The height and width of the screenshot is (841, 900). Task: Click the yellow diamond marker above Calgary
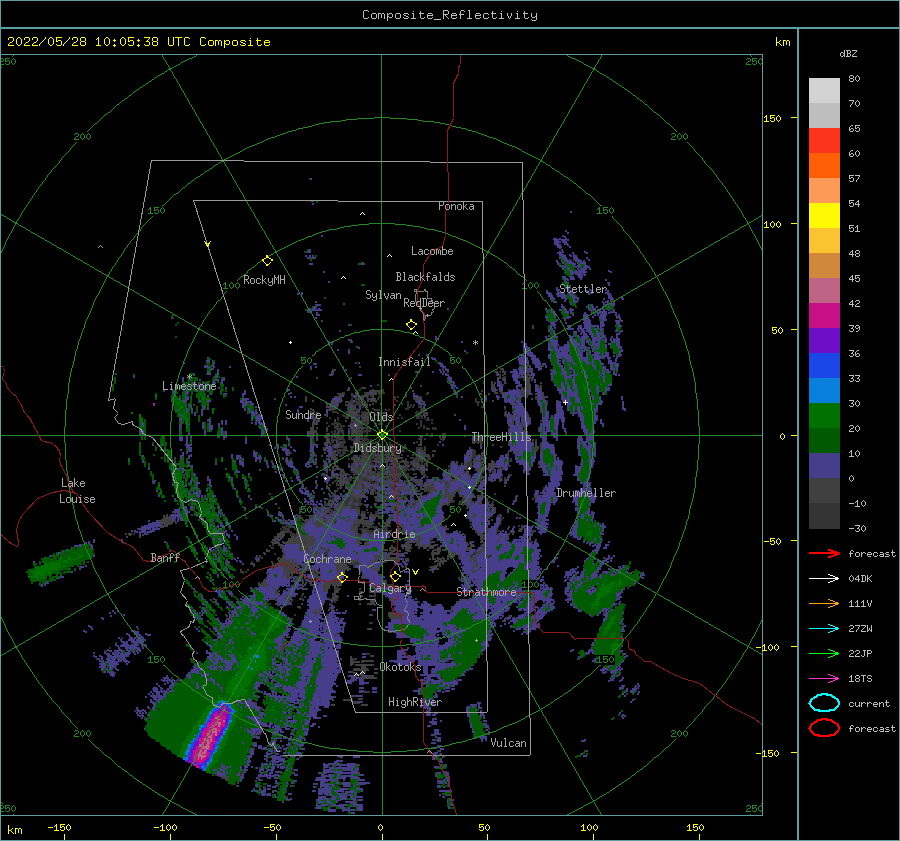(395, 576)
